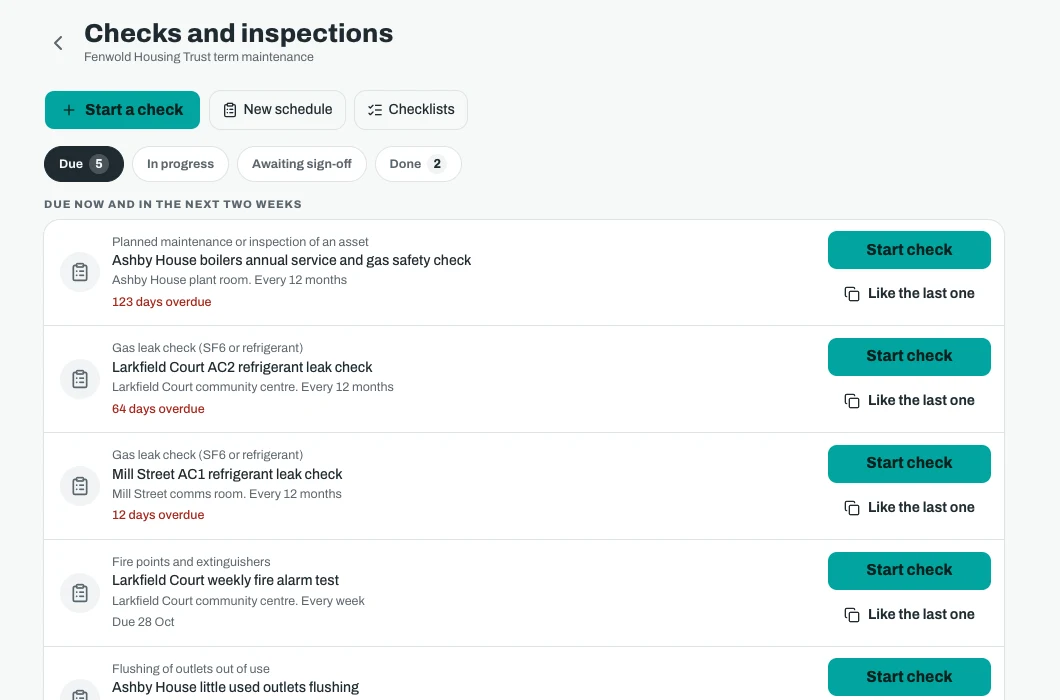Switch to the In progress tab

tap(180, 164)
